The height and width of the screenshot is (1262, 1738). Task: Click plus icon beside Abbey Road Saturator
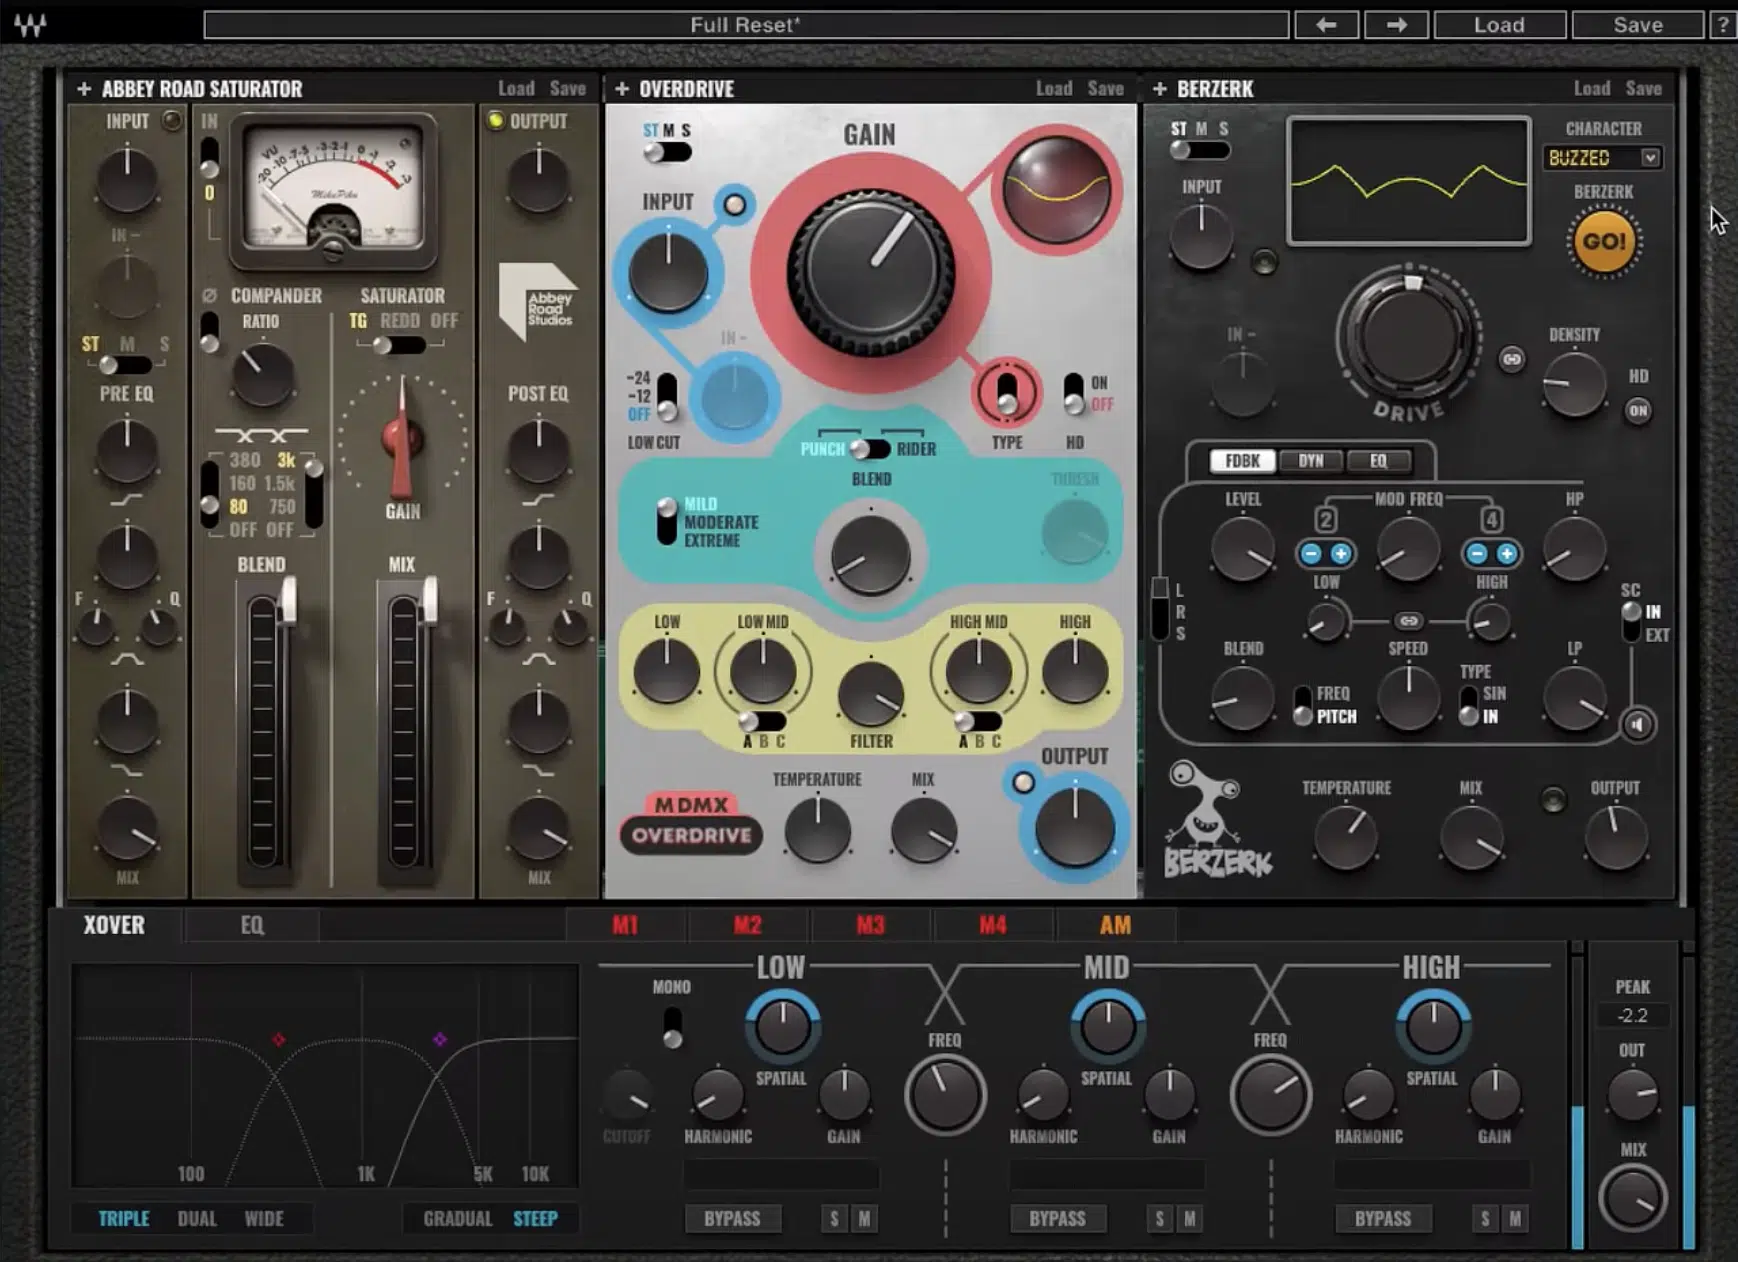84,89
